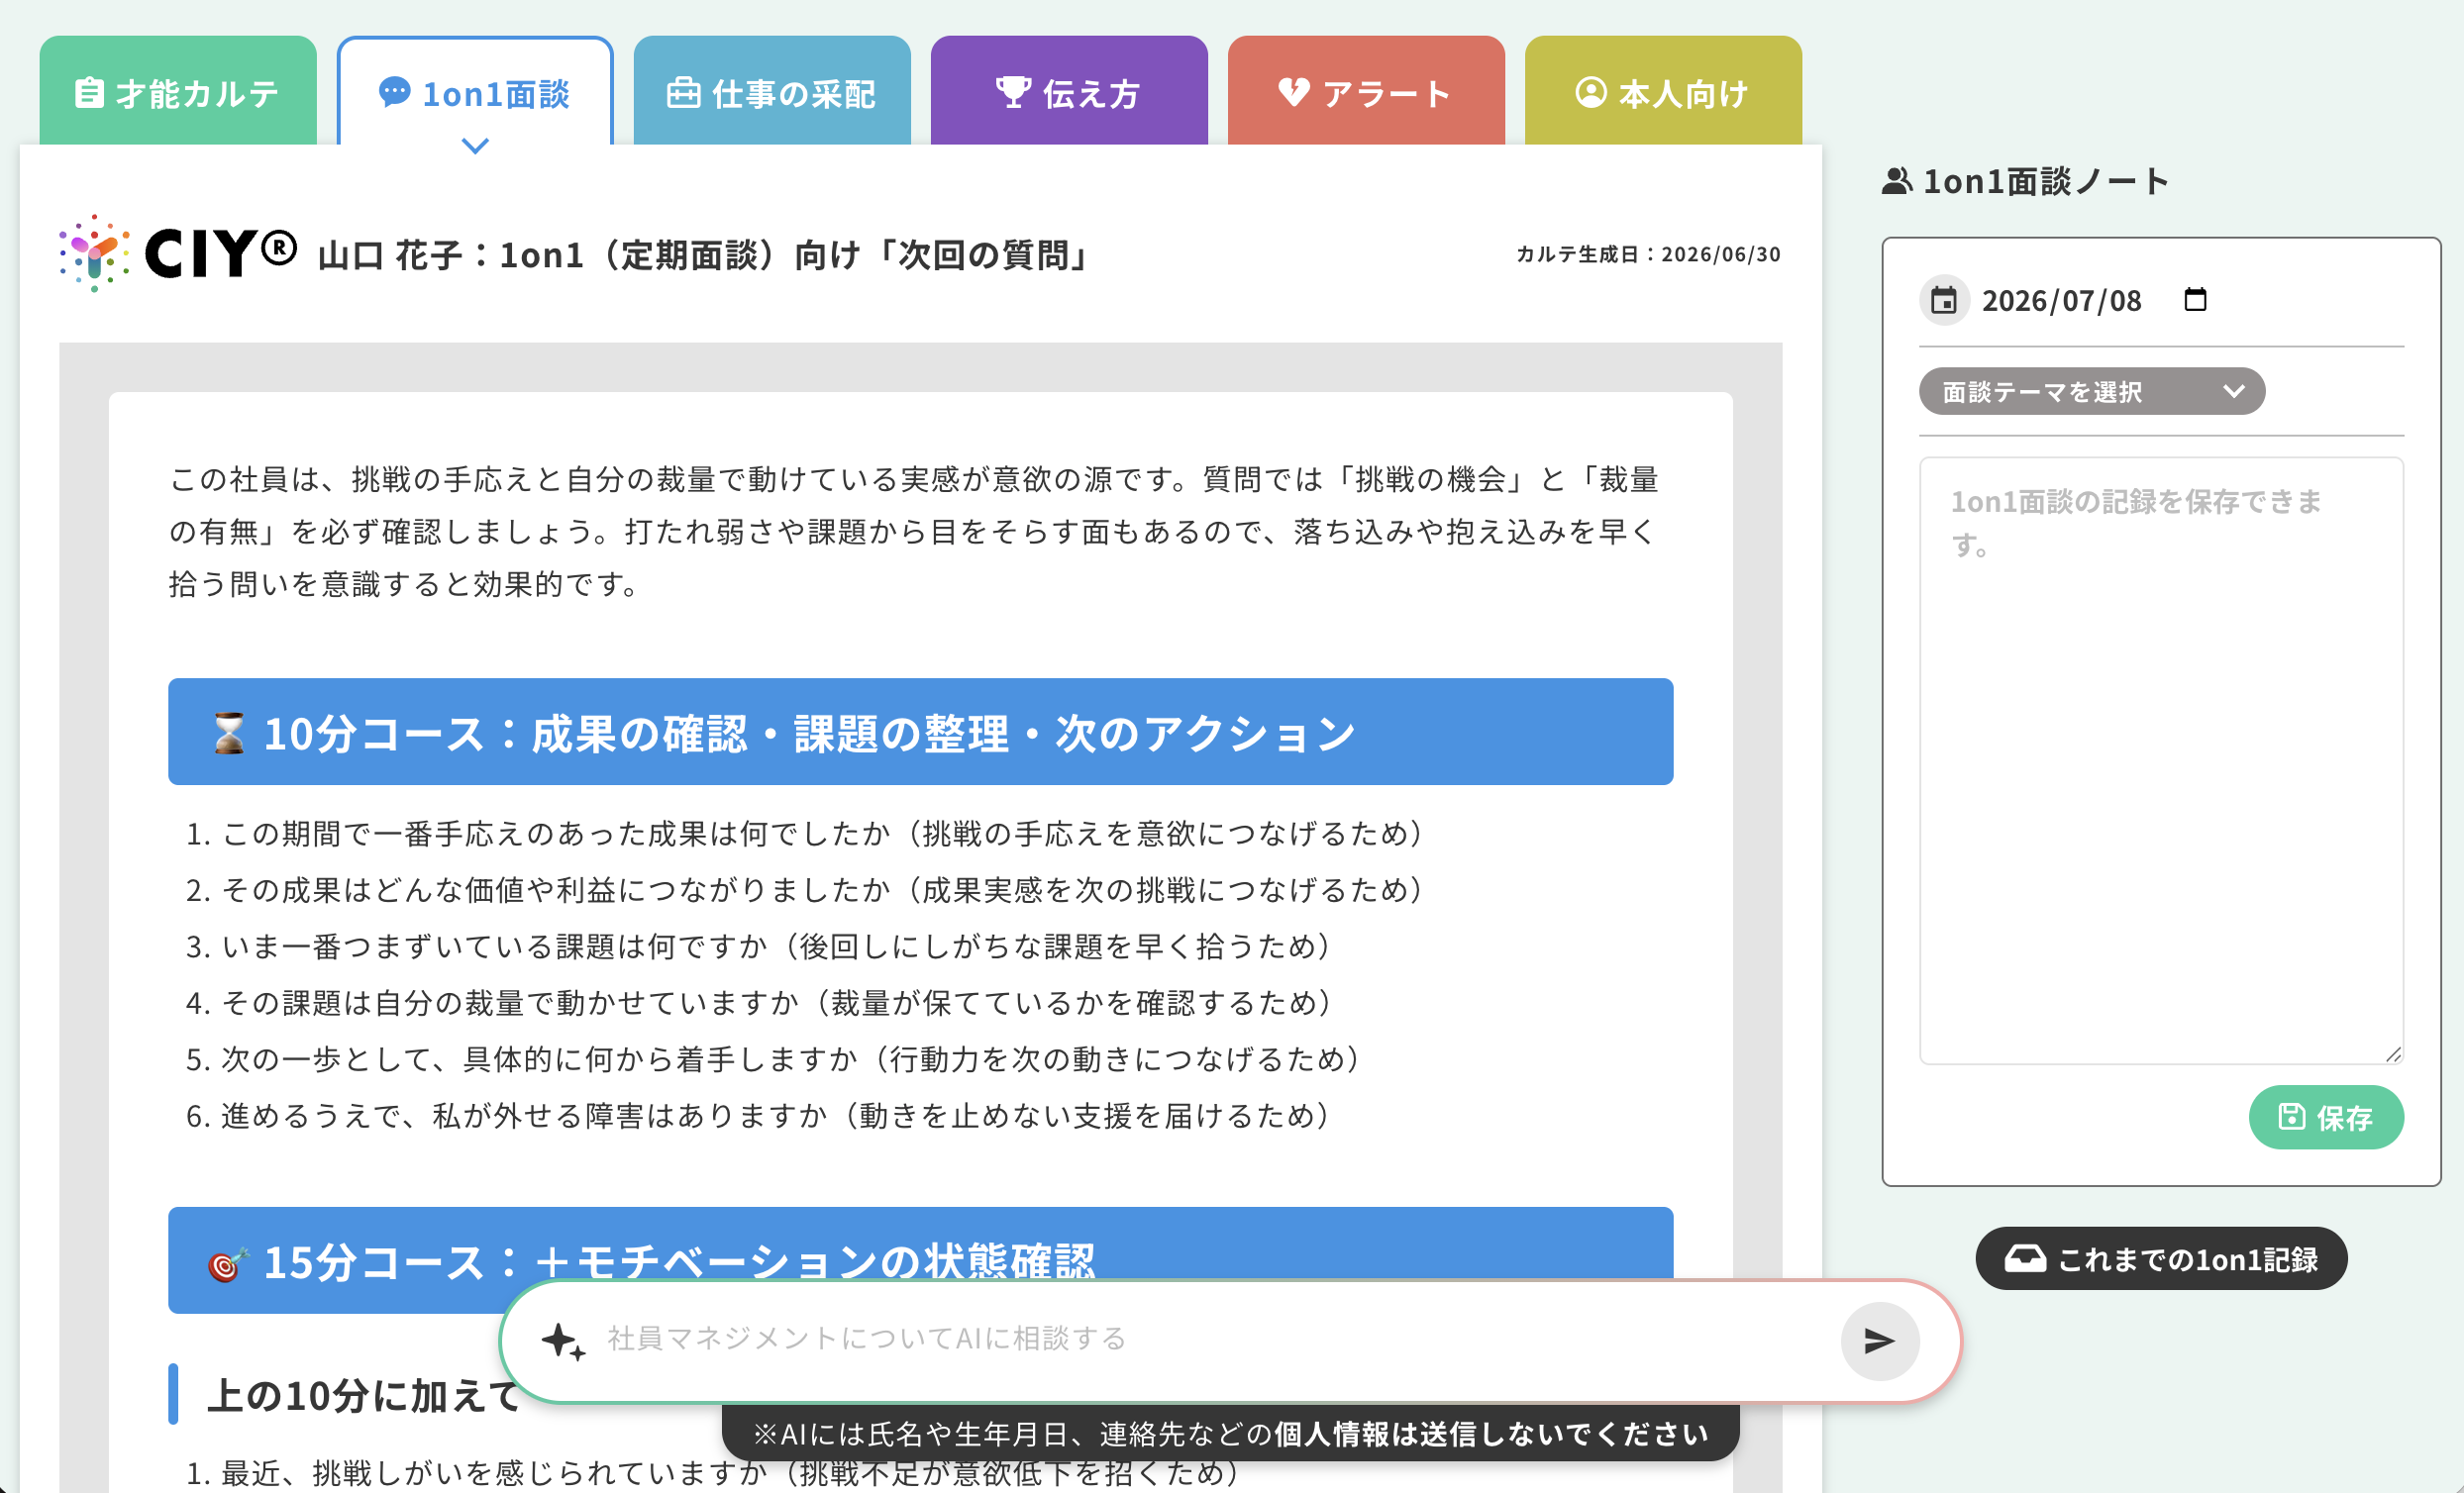Click the resize handle of notes textarea
This screenshot has height=1493, width=2464.
point(2393,1054)
